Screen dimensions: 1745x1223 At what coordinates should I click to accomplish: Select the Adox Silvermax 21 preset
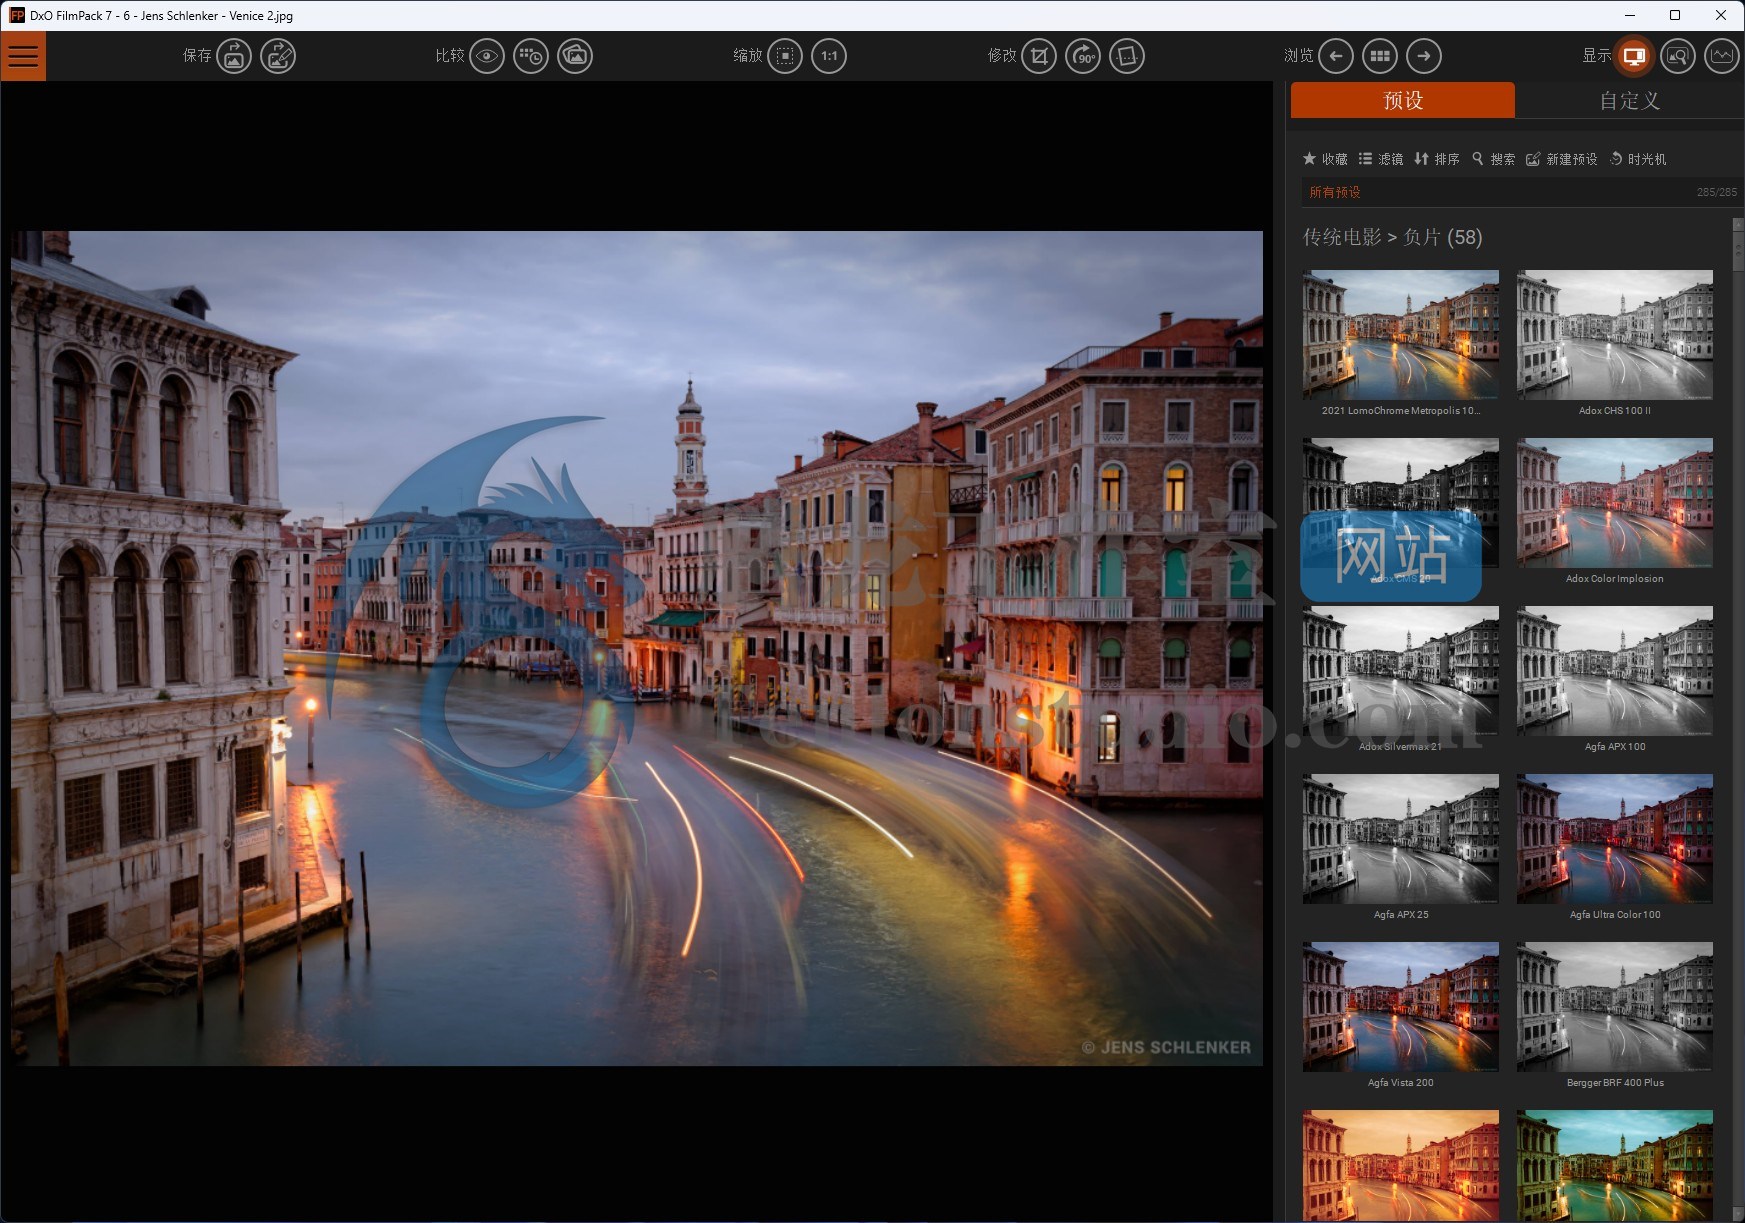point(1400,670)
